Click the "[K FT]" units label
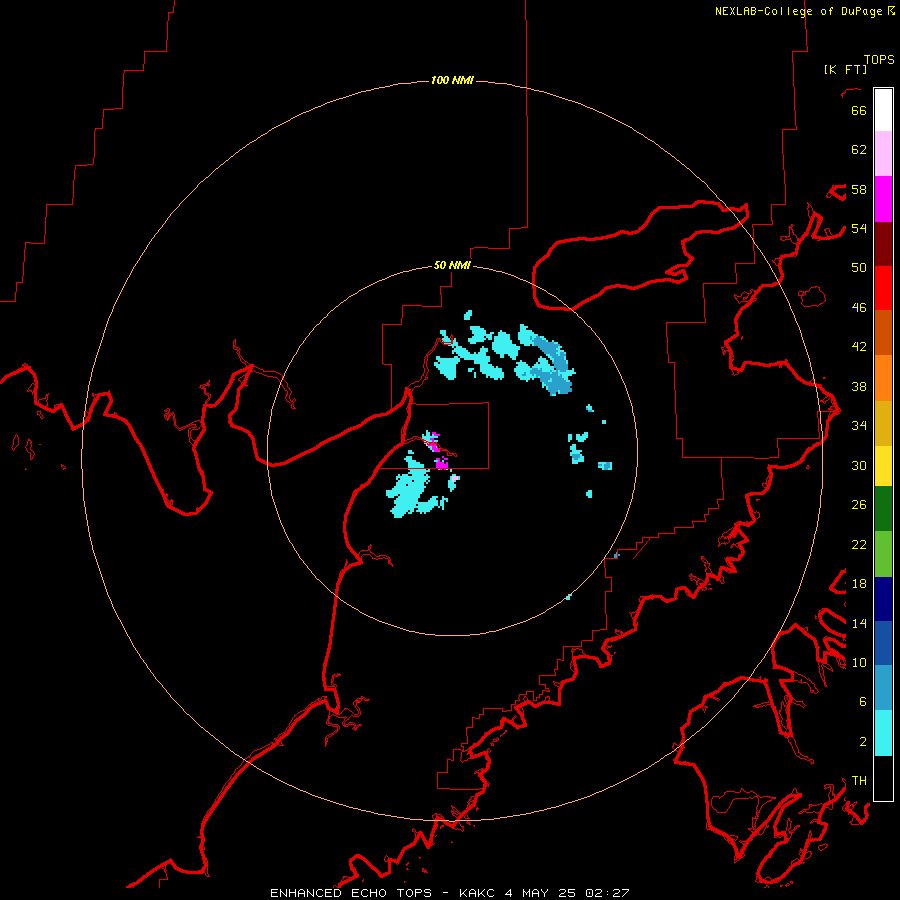Image resolution: width=900 pixels, height=900 pixels. click(845, 69)
